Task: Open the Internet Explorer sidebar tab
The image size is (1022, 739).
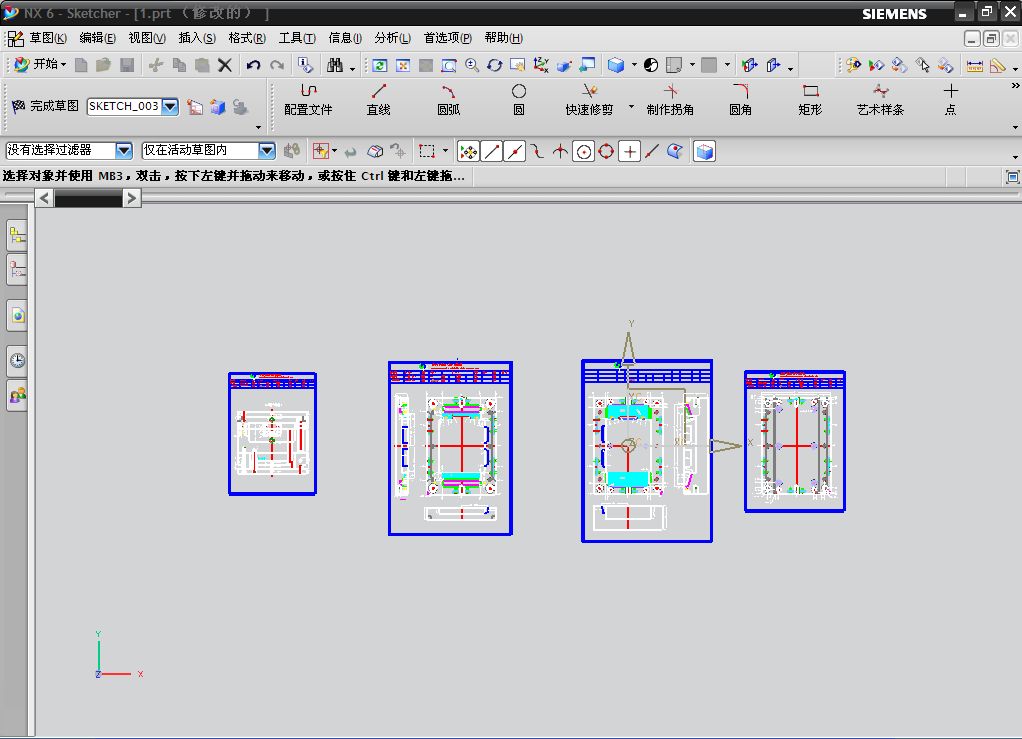Action: [18, 315]
